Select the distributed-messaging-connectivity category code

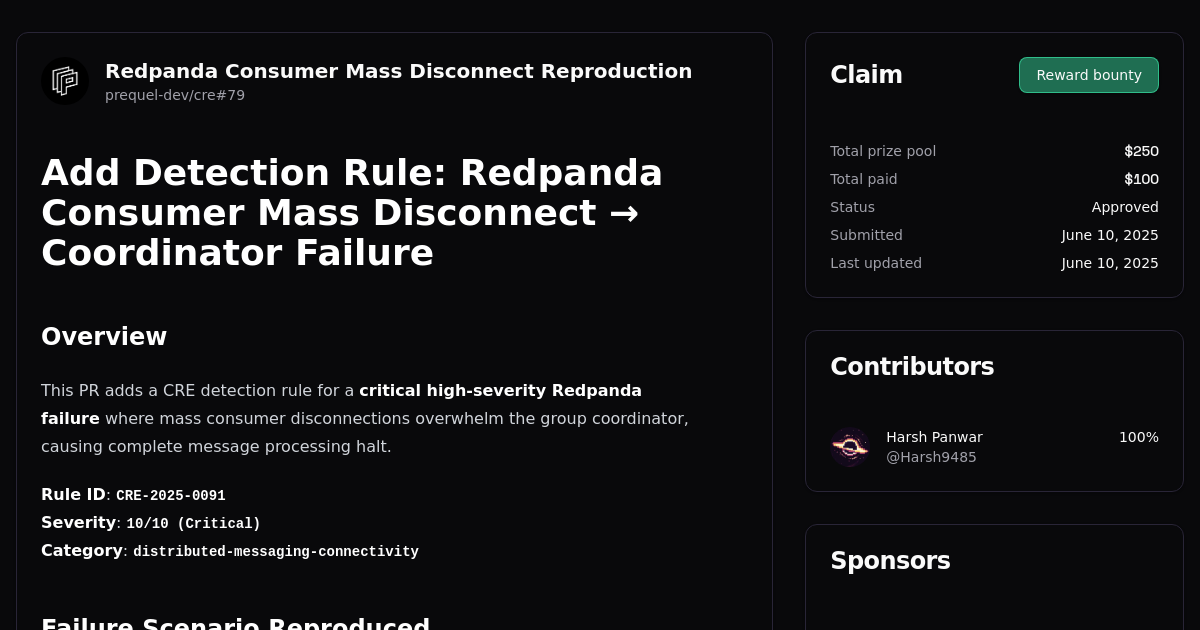[276, 551]
